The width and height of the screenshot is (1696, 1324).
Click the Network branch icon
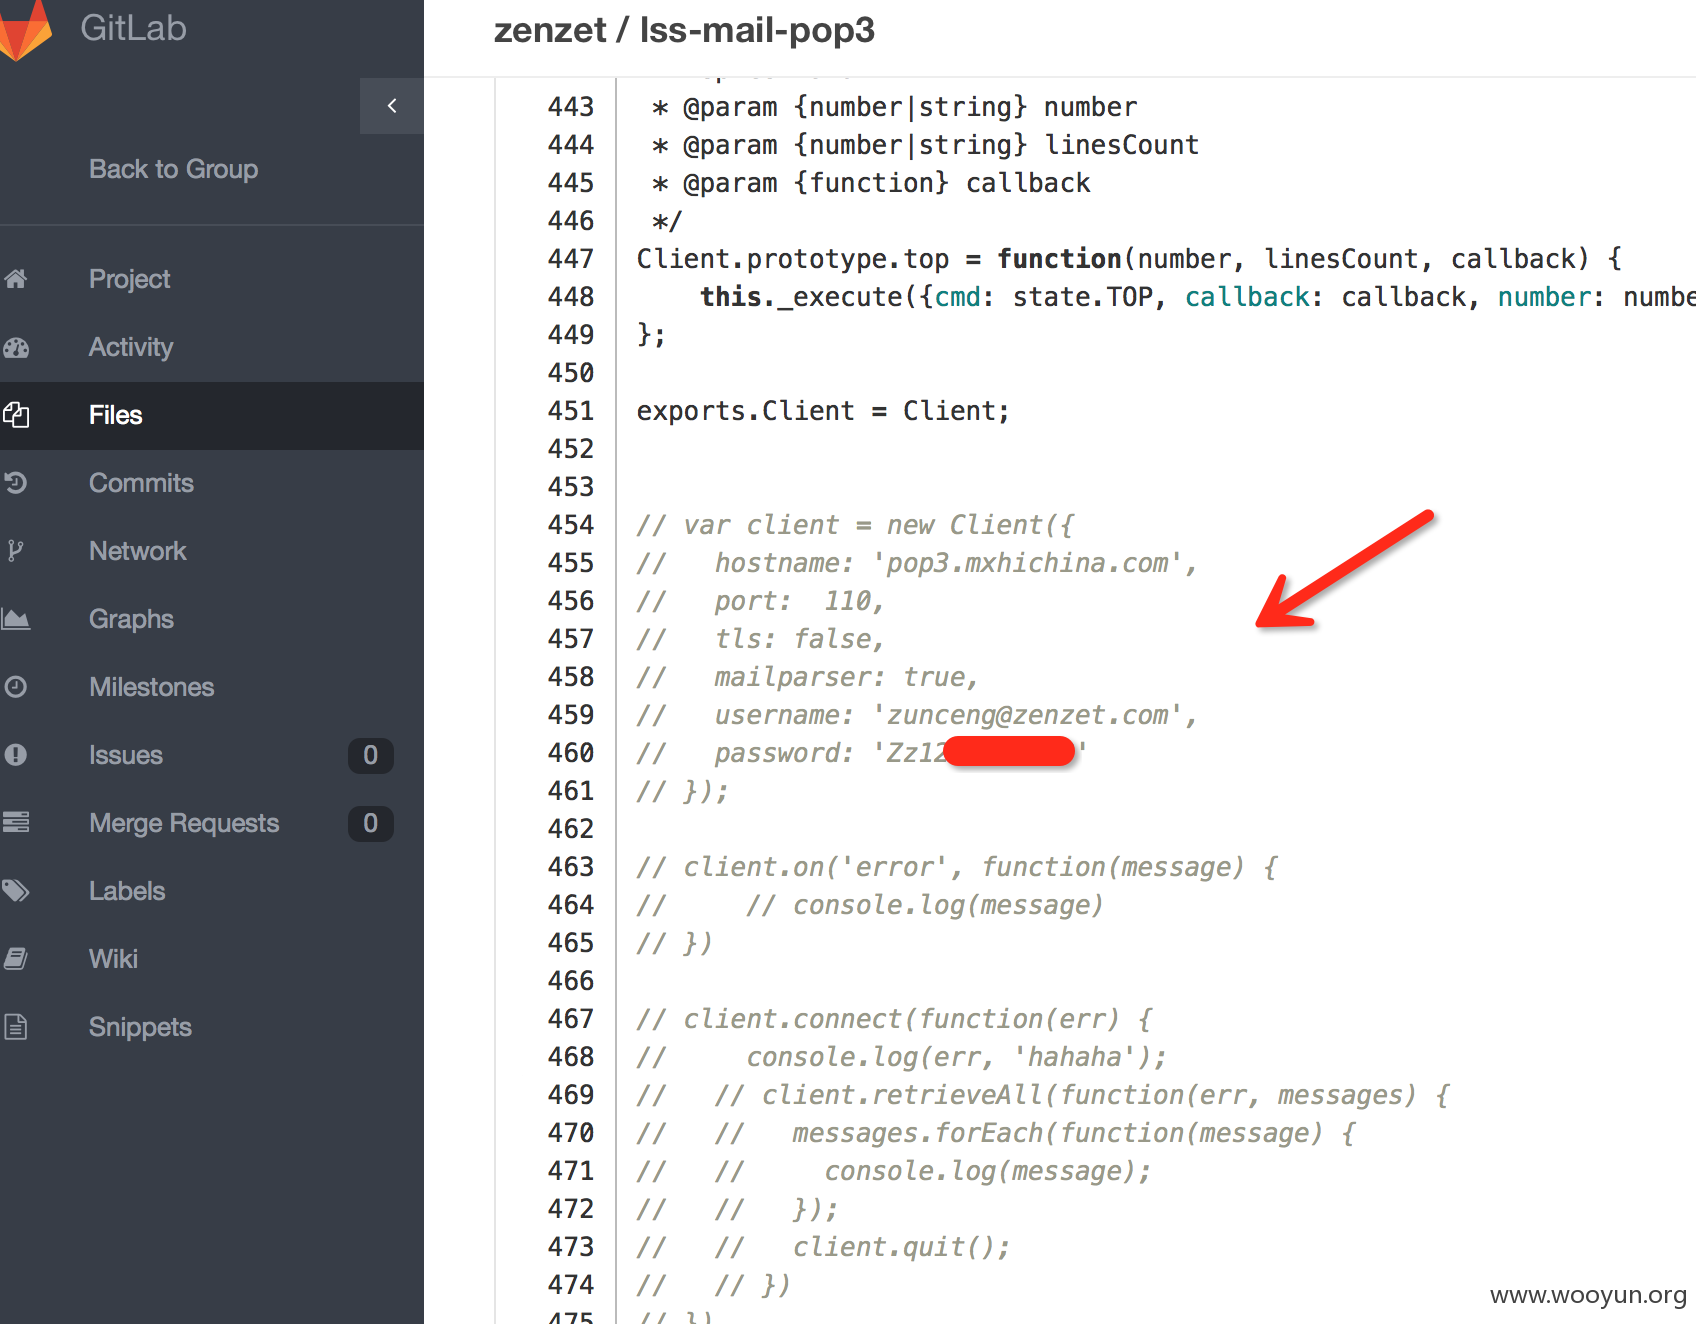click(15, 551)
